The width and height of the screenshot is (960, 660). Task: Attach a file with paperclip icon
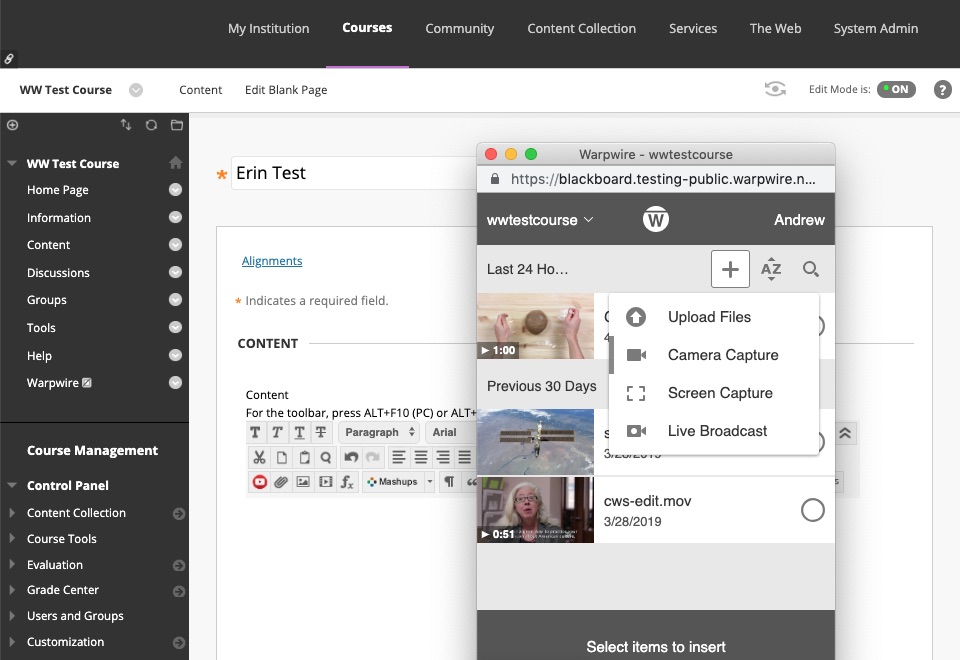[281, 482]
